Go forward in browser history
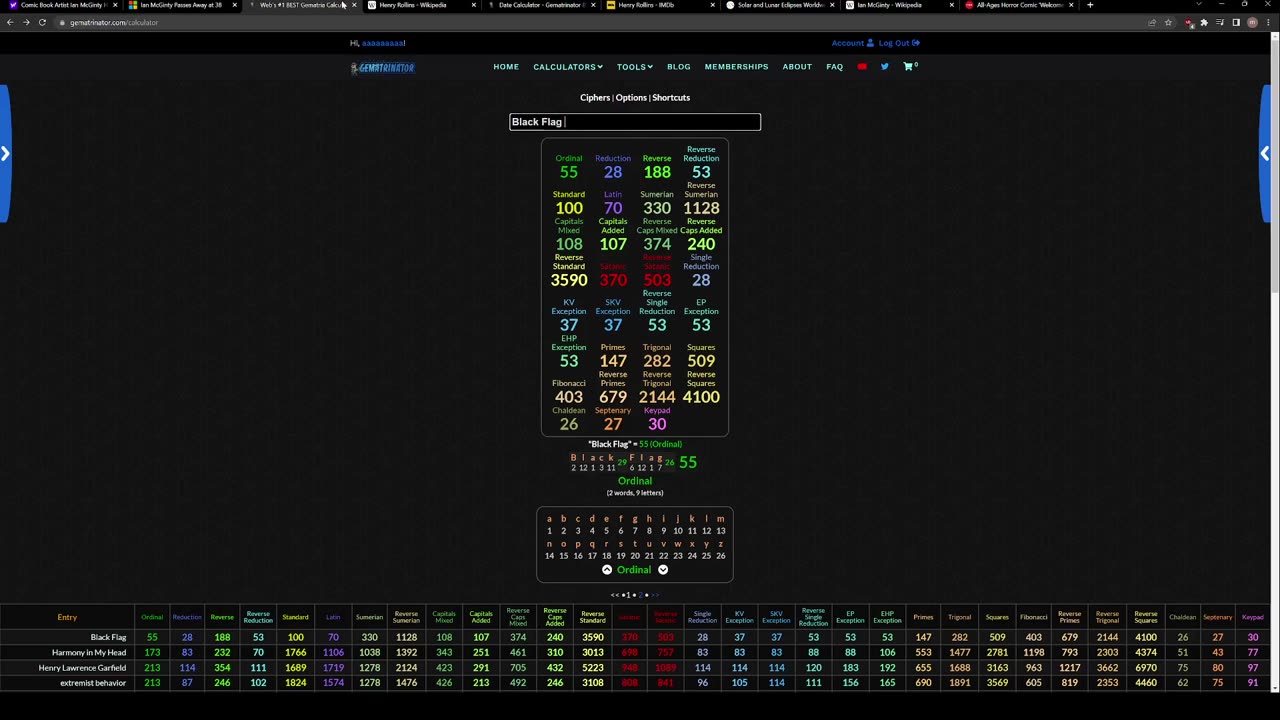 (x=26, y=22)
